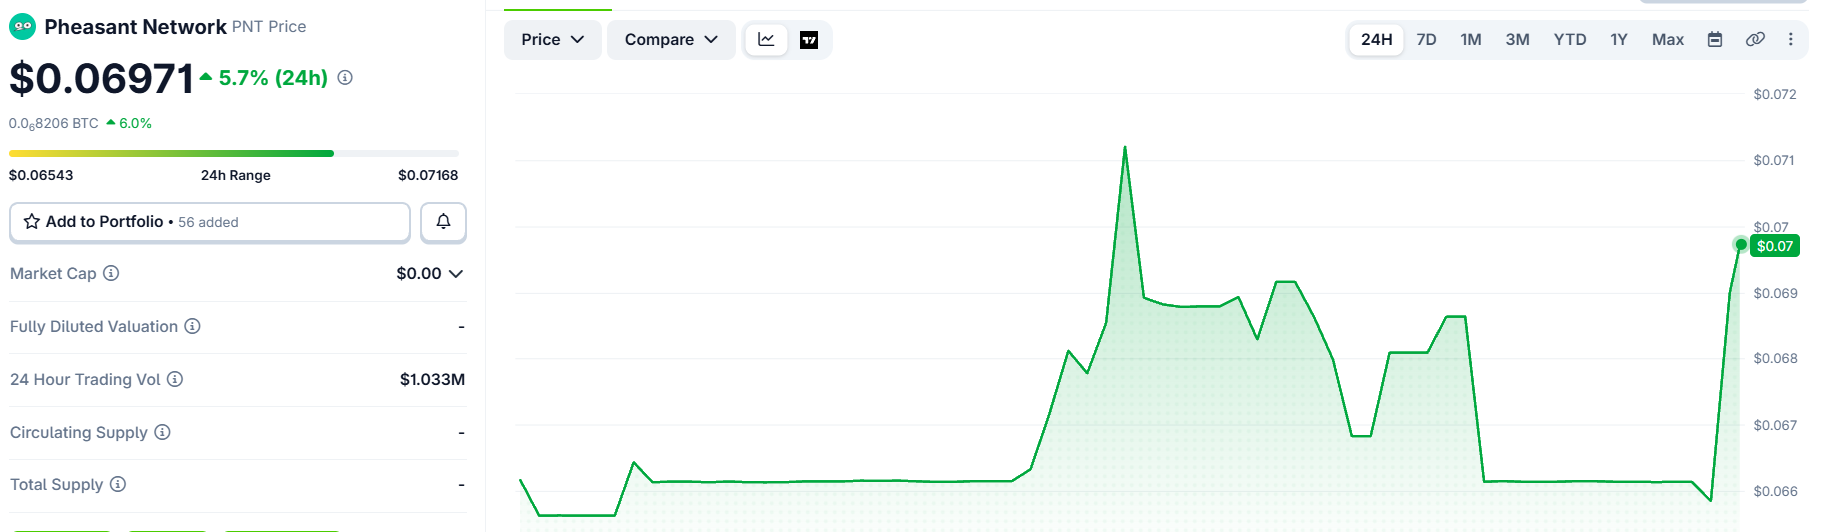
Task: Click the chart link icon
Action: coord(1755,39)
